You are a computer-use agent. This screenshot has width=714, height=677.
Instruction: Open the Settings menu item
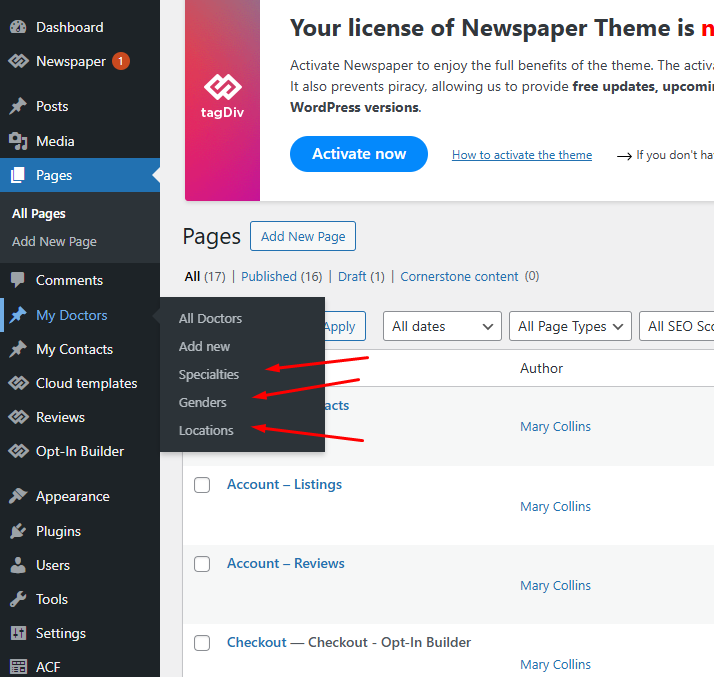coord(80,633)
